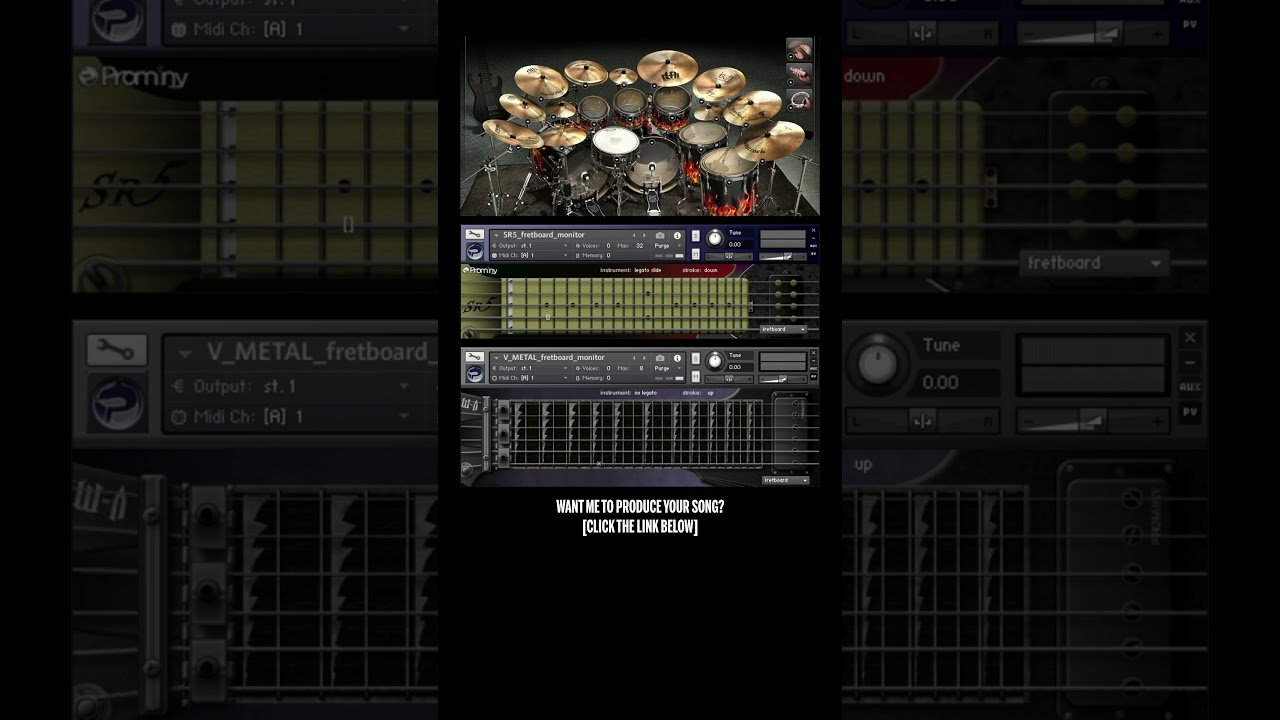Expand V_METAL_fretboard_monitor name dropdown arrow
Viewport: 1280px width, 720px height.
(496, 358)
